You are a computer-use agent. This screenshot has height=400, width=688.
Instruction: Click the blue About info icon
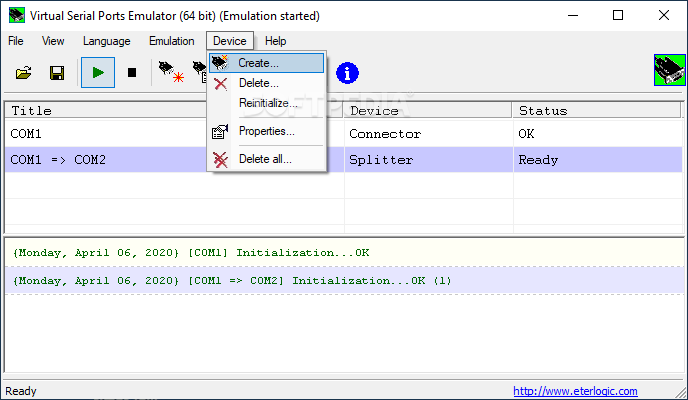tap(348, 73)
